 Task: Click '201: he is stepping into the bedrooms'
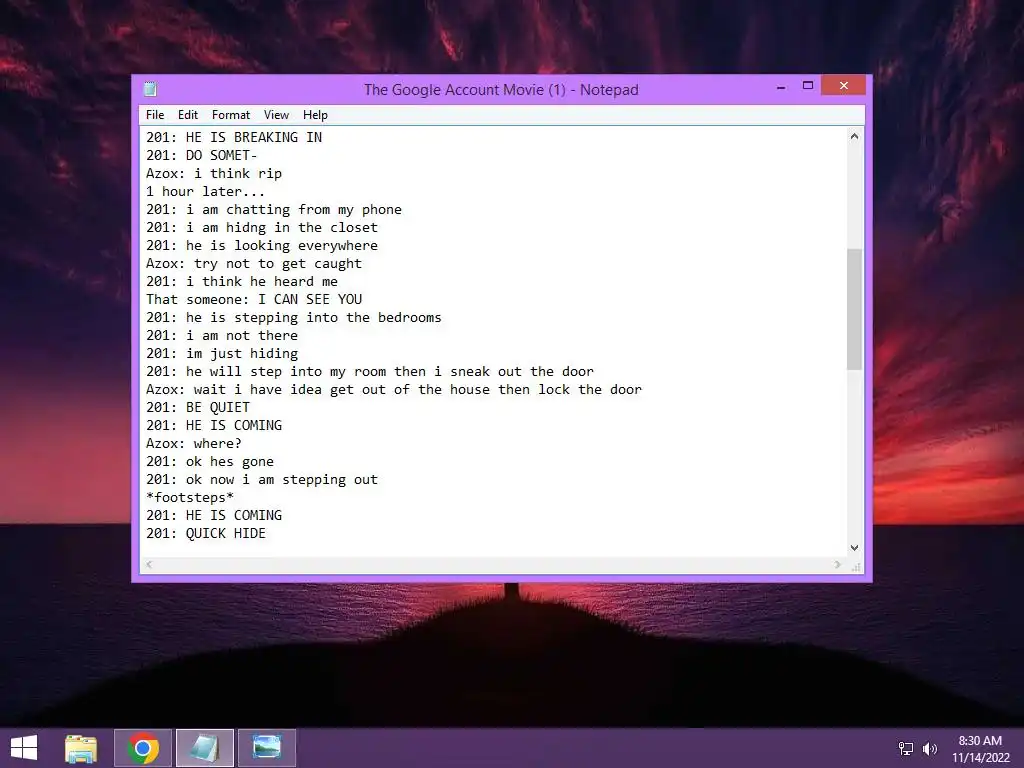(x=294, y=317)
